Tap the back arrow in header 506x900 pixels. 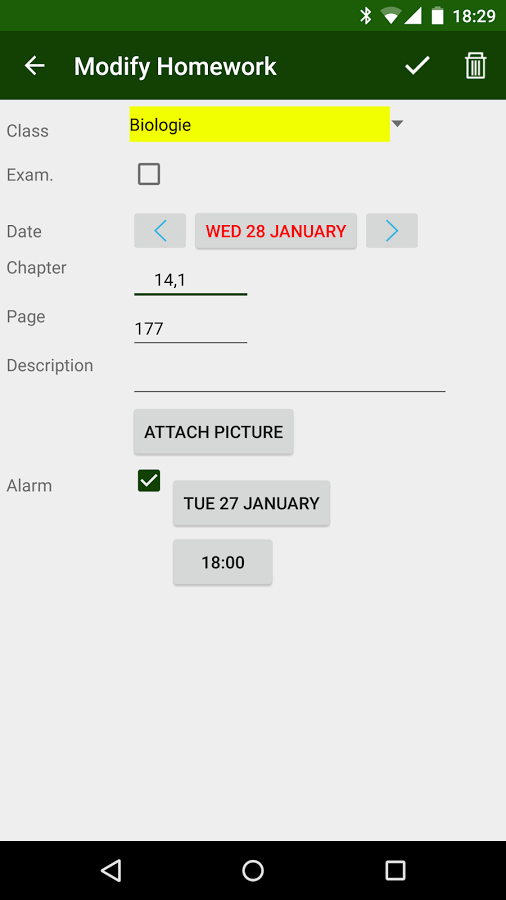point(34,66)
